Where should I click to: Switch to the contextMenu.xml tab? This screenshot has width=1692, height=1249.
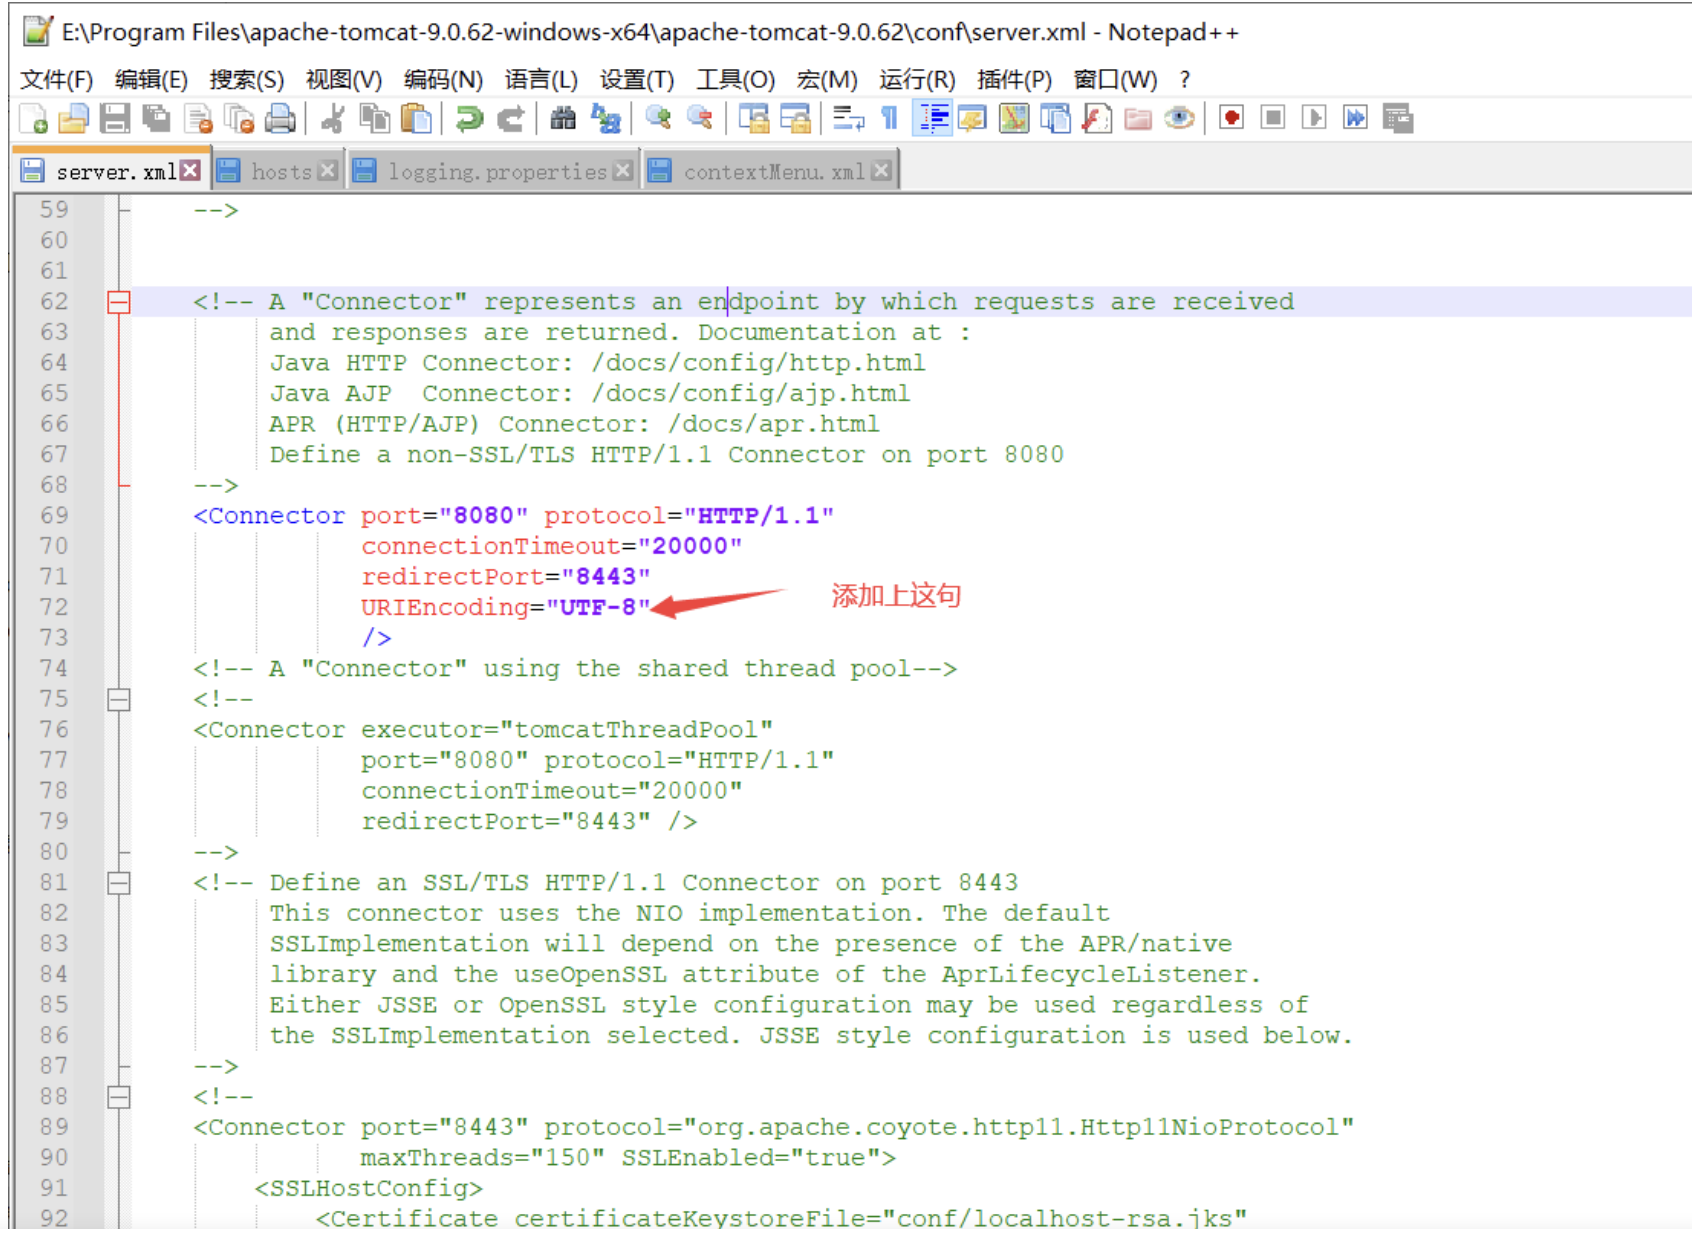click(x=772, y=171)
